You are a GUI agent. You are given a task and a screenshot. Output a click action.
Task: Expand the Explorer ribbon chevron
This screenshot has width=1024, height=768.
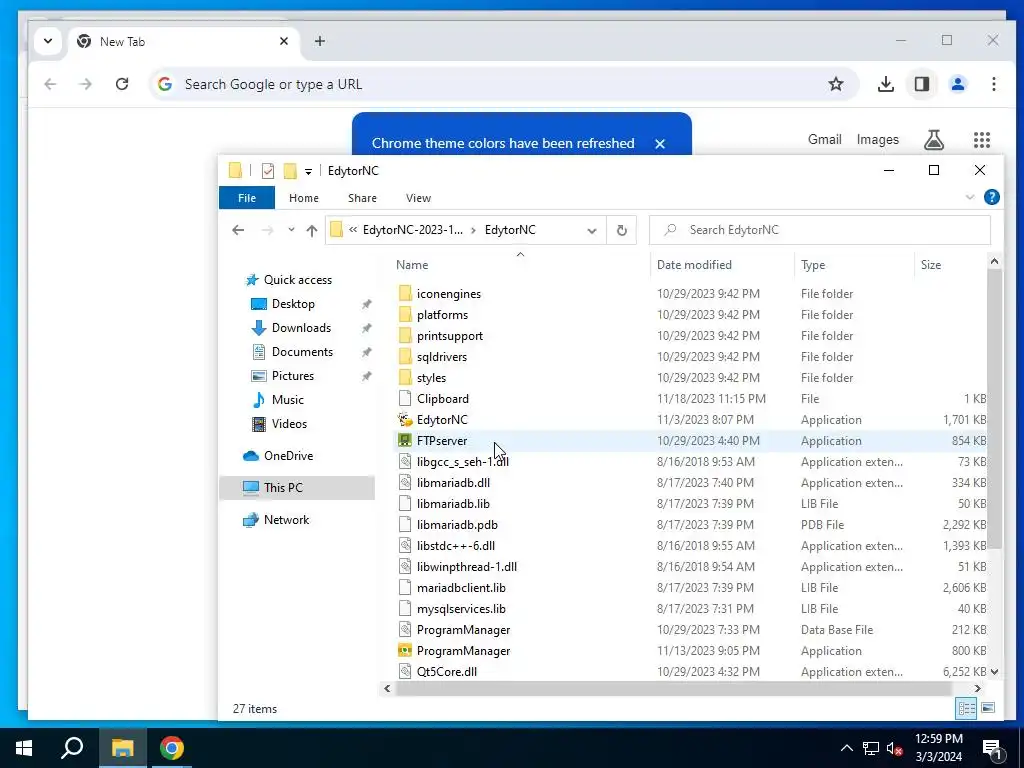pos(970,197)
